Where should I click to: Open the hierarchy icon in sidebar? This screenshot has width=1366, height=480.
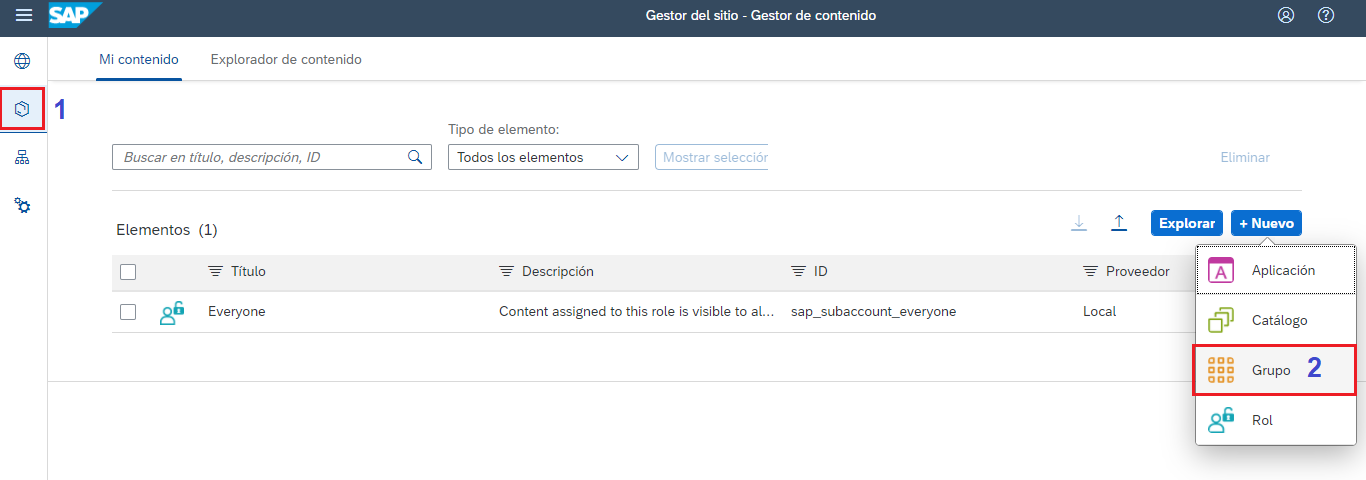click(x=22, y=157)
